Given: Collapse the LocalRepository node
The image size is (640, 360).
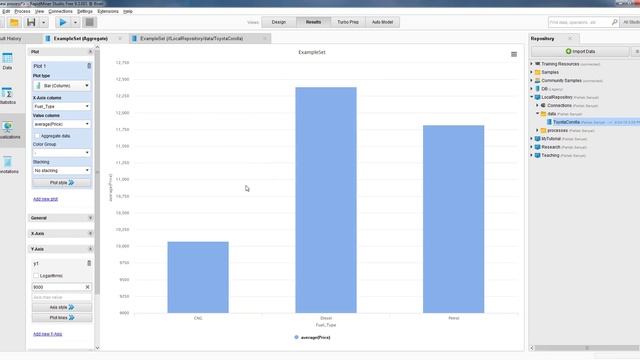Looking at the screenshot, I should pyautogui.click(x=532, y=97).
